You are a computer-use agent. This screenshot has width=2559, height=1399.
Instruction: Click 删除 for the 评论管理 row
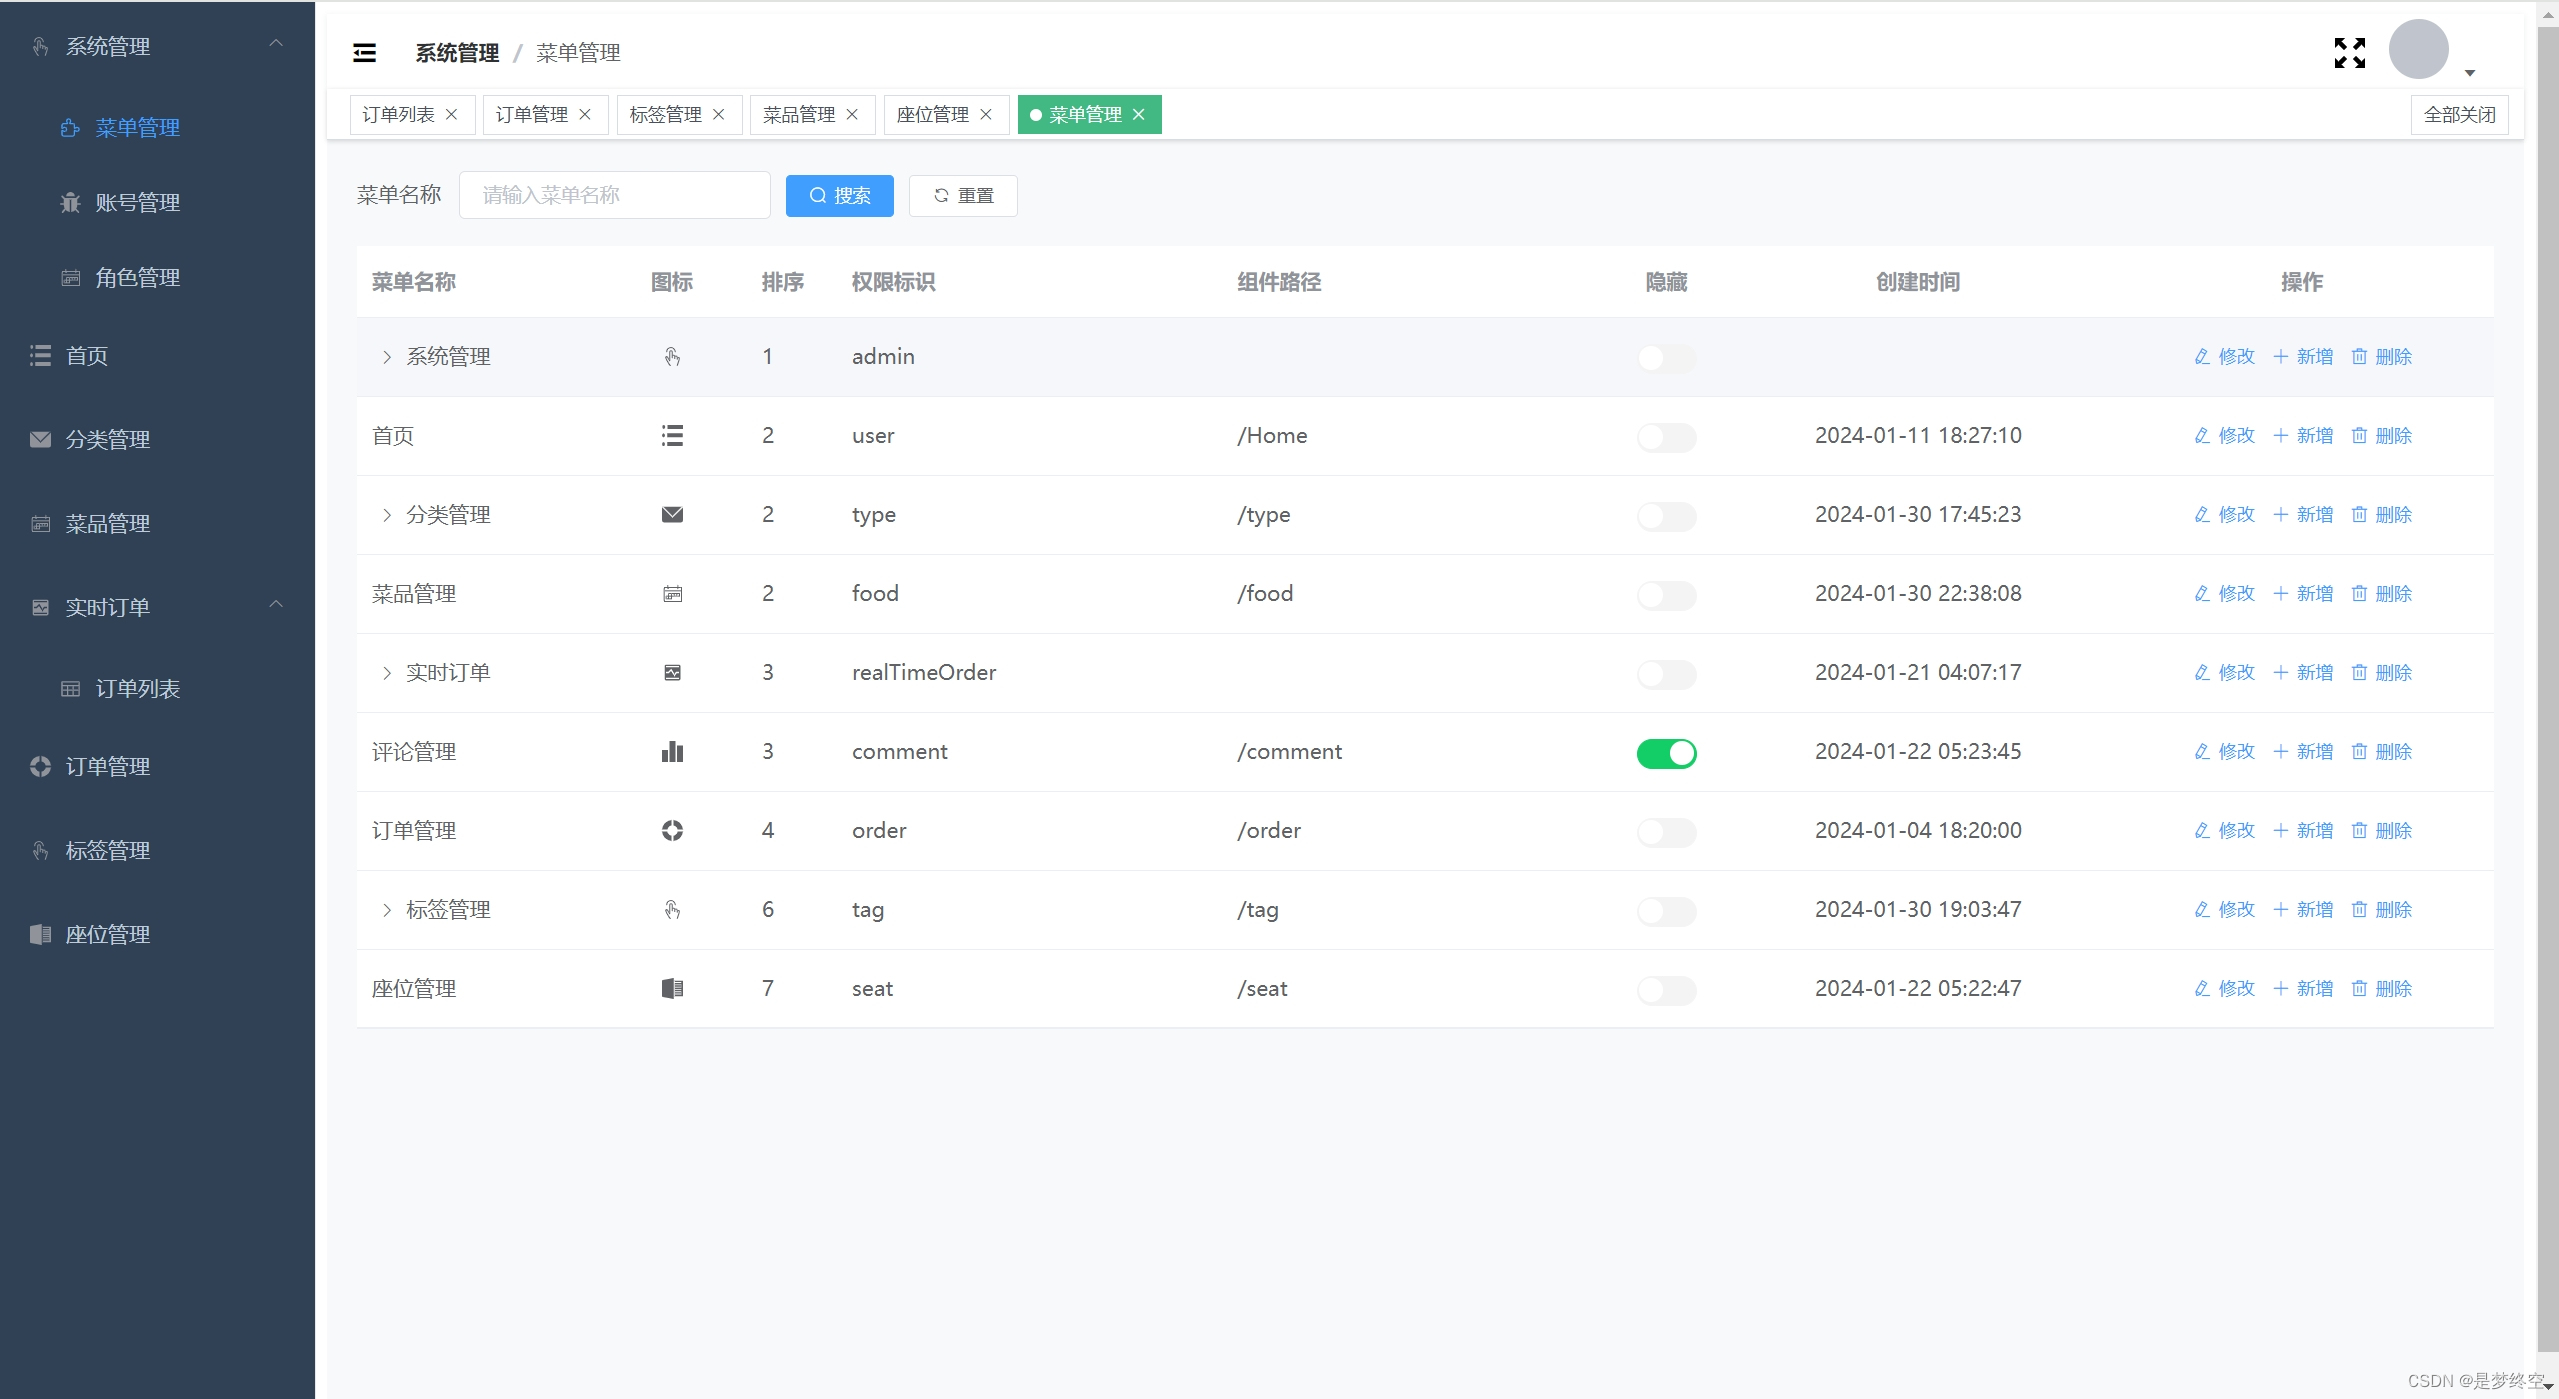click(x=2382, y=752)
